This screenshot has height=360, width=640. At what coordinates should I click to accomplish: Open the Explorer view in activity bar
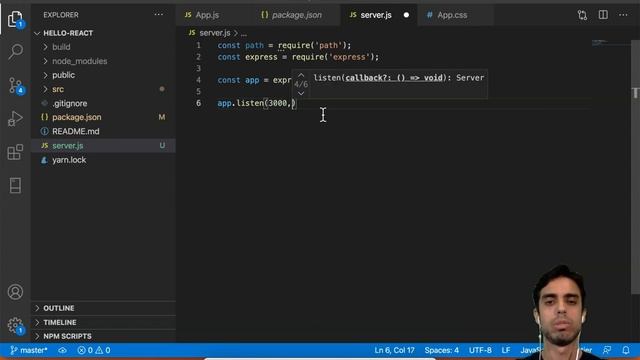pos(15,19)
